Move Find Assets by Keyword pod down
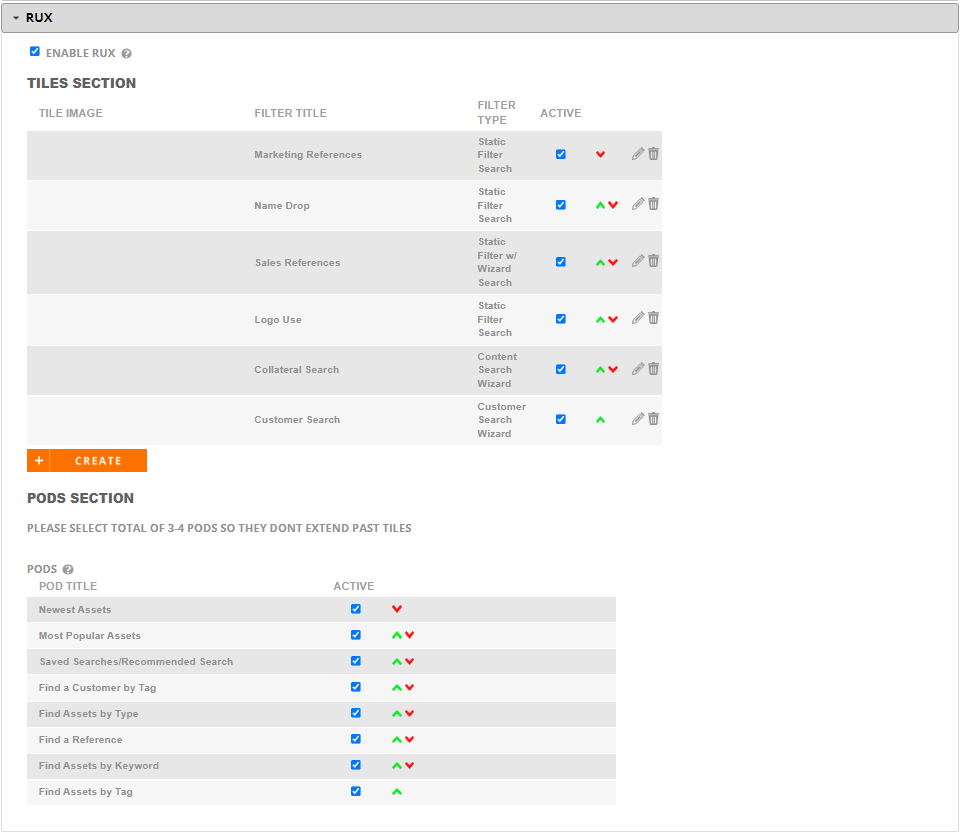Image resolution: width=962 pixels, height=836 pixels. (x=409, y=765)
